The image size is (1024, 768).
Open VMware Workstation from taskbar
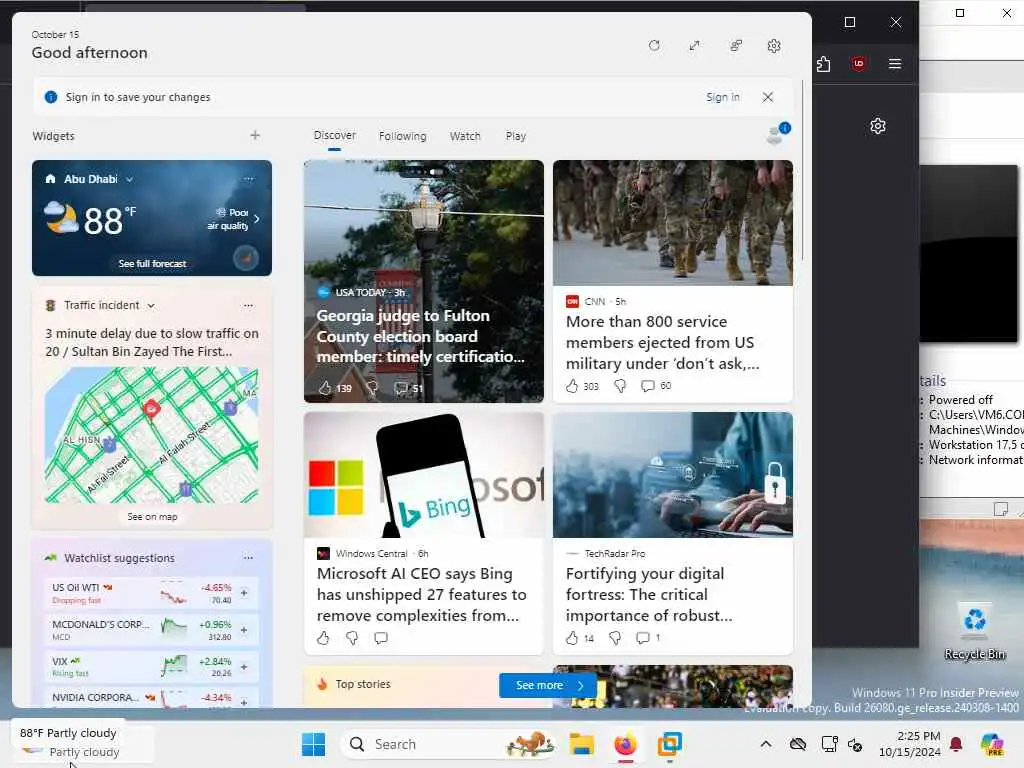[669, 744]
